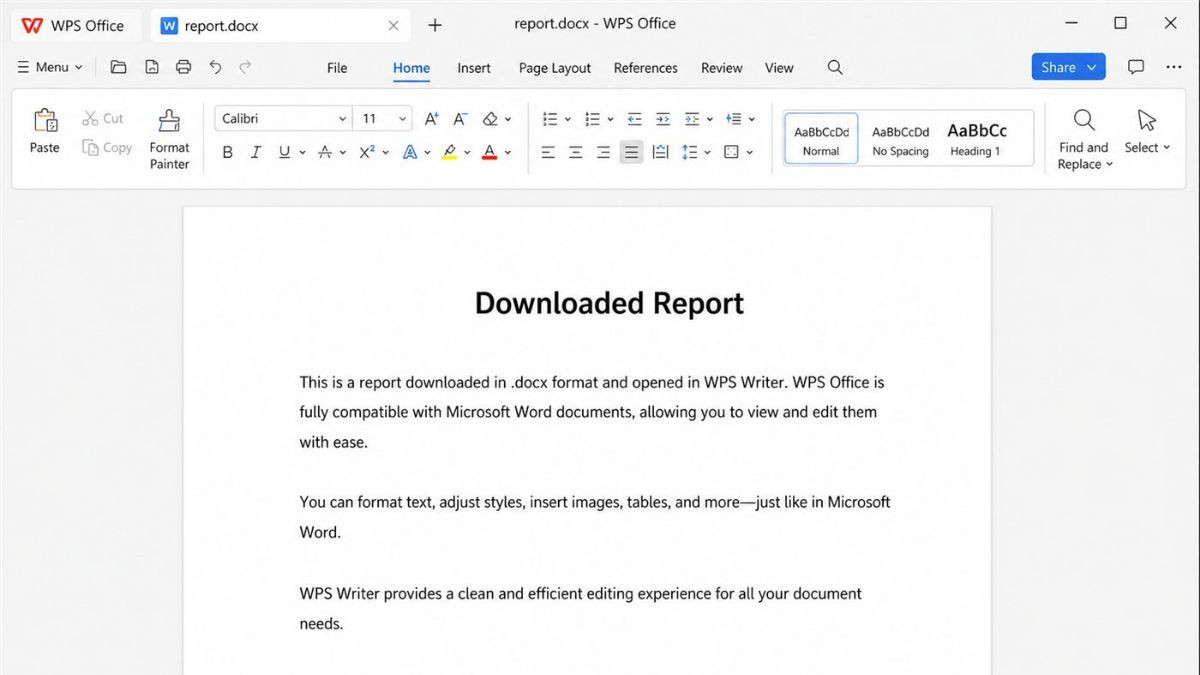The image size is (1200, 675).
Task: Click the Print icon in quick toolbar
Action: 183,67
